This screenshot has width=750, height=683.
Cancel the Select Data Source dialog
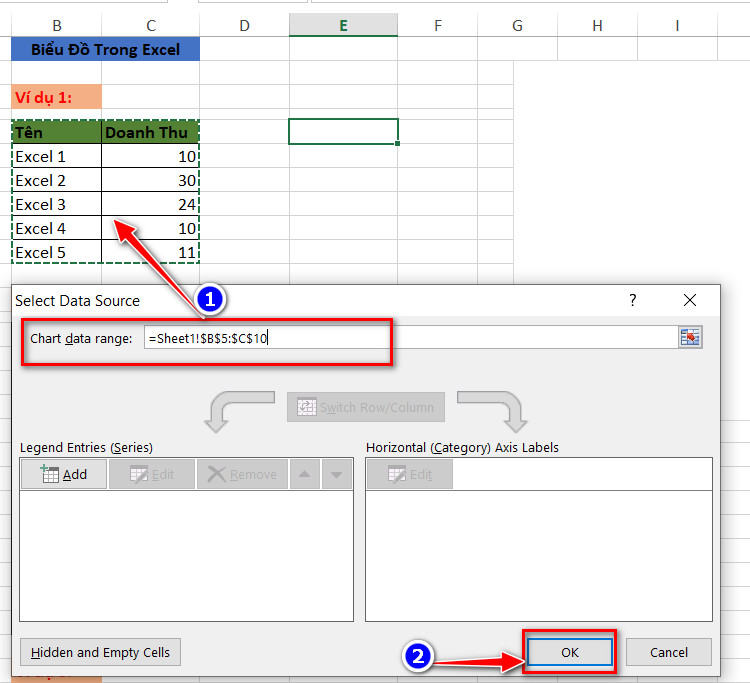(669, 652)
